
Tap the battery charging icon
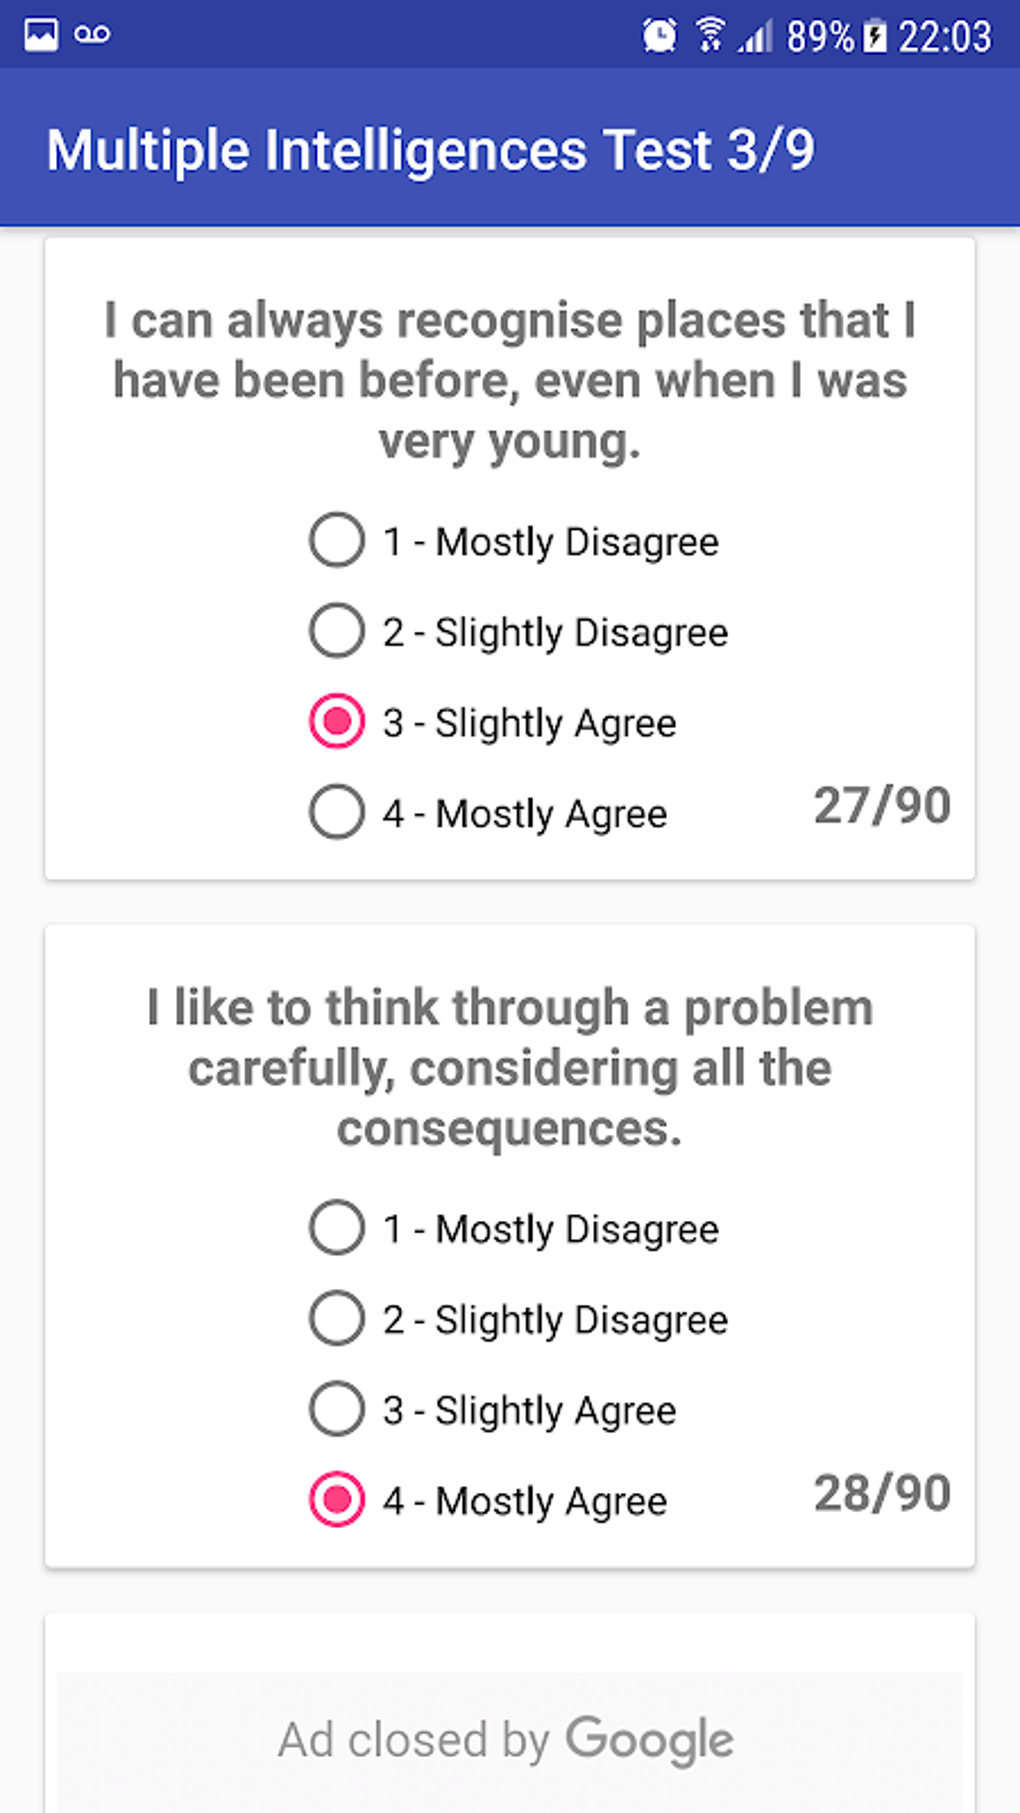875,36
